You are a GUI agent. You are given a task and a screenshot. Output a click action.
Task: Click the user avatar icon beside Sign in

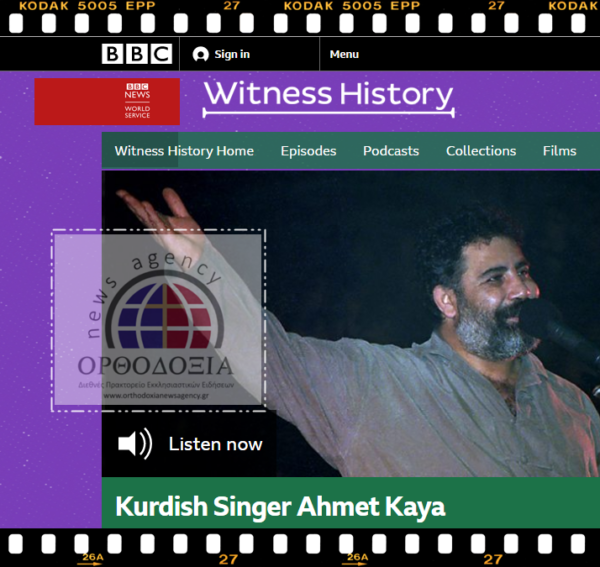click(201, 54)
